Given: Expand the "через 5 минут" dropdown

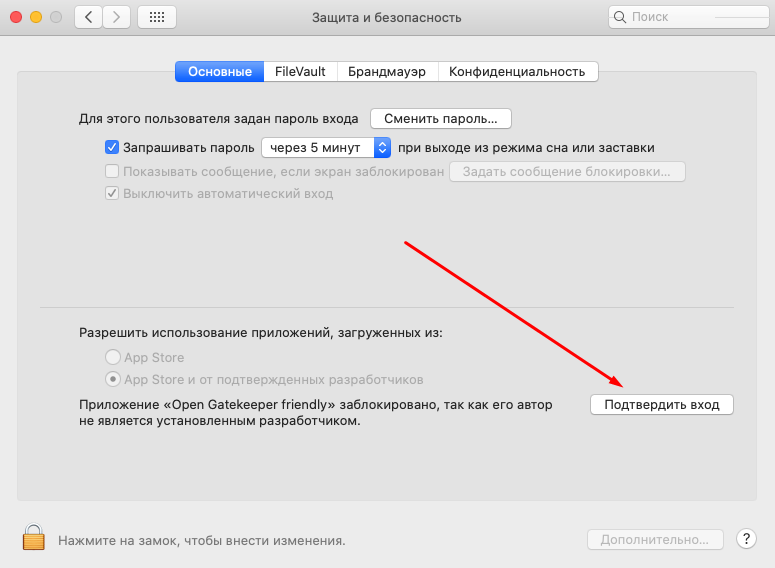Looking at the screenshot, I should (326, 147).
